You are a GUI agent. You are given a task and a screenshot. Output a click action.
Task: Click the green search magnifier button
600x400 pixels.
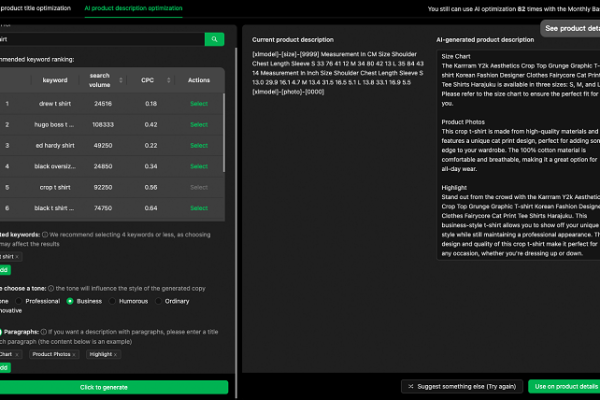(x=214, y=39)
